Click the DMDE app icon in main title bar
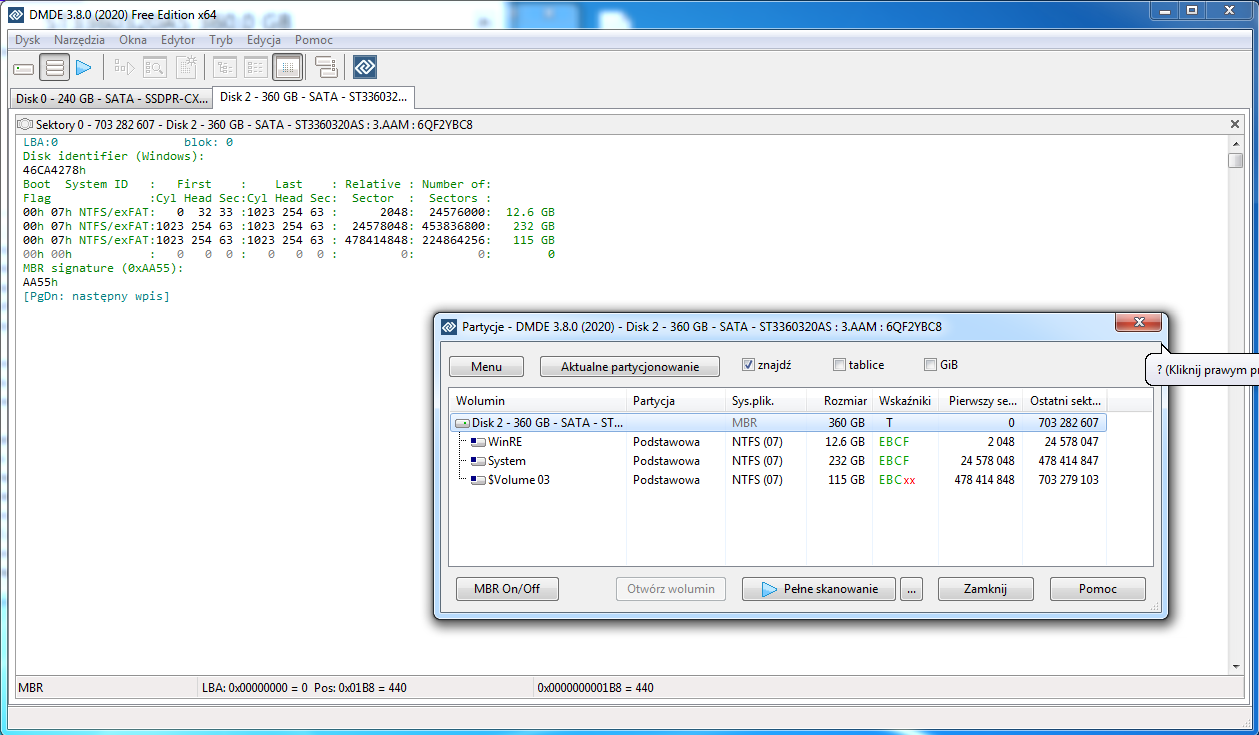1259x735 pixels. (16, 13)
